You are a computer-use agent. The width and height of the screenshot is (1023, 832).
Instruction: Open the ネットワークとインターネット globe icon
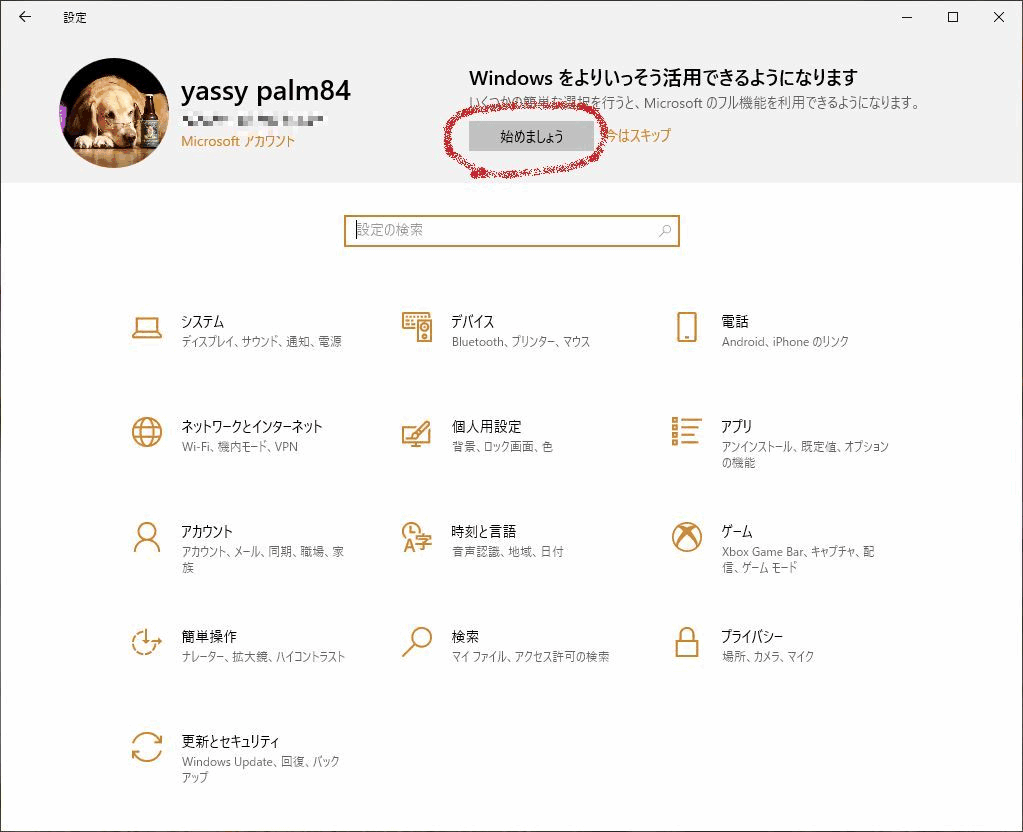pyautogui.click(x=147, y=432)
